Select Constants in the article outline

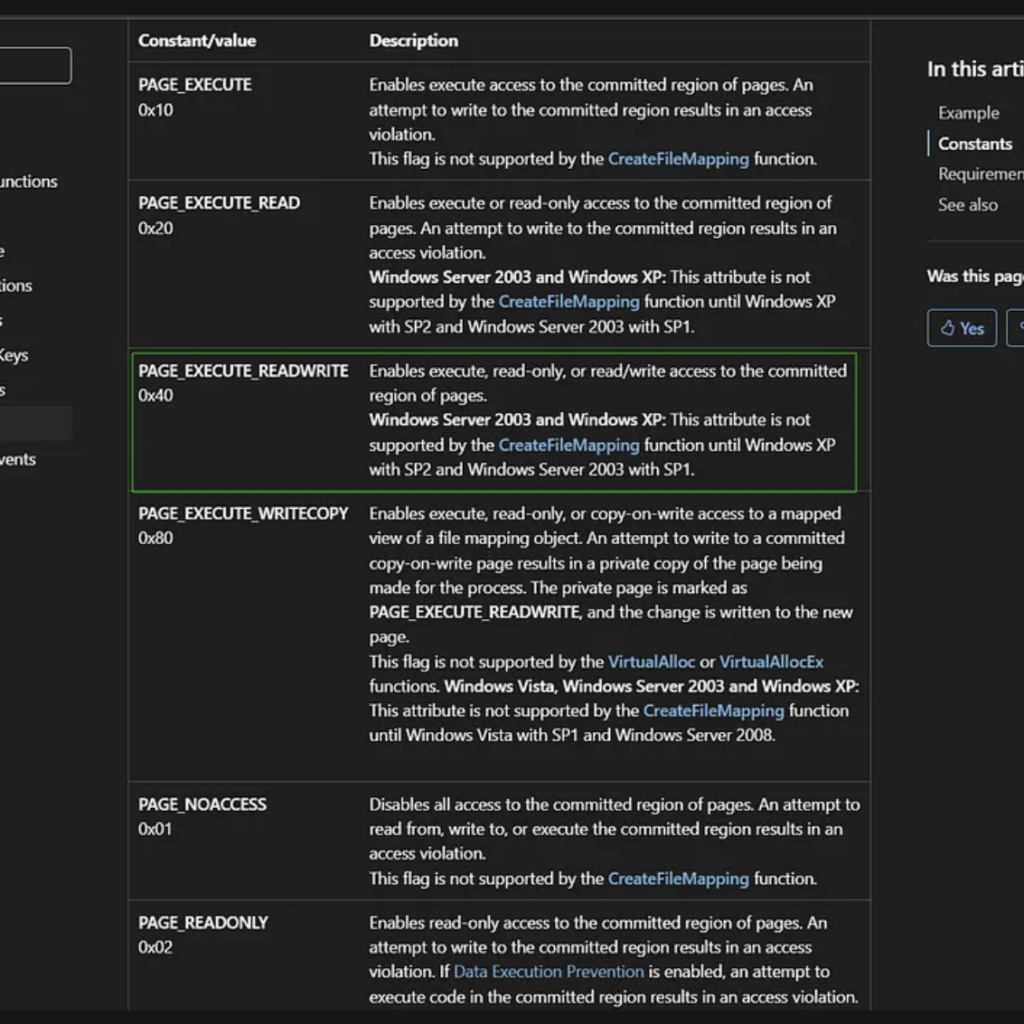pos(974,144)
